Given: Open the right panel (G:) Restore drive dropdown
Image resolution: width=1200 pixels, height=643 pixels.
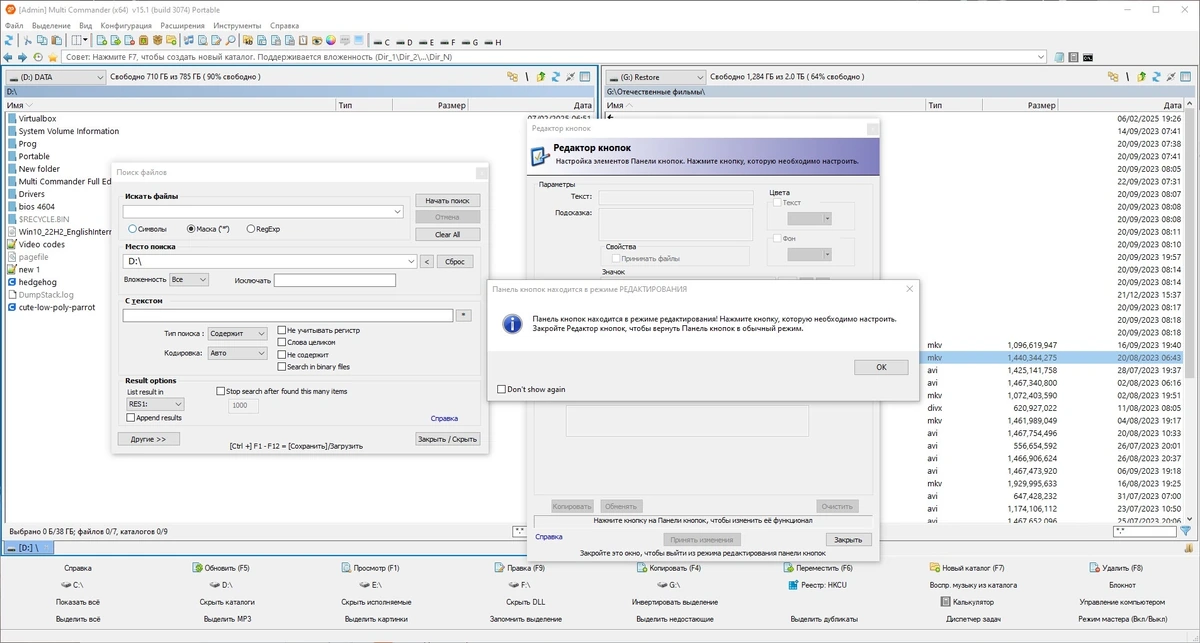Looking at the screenshot, I should (x=654, y=77).
